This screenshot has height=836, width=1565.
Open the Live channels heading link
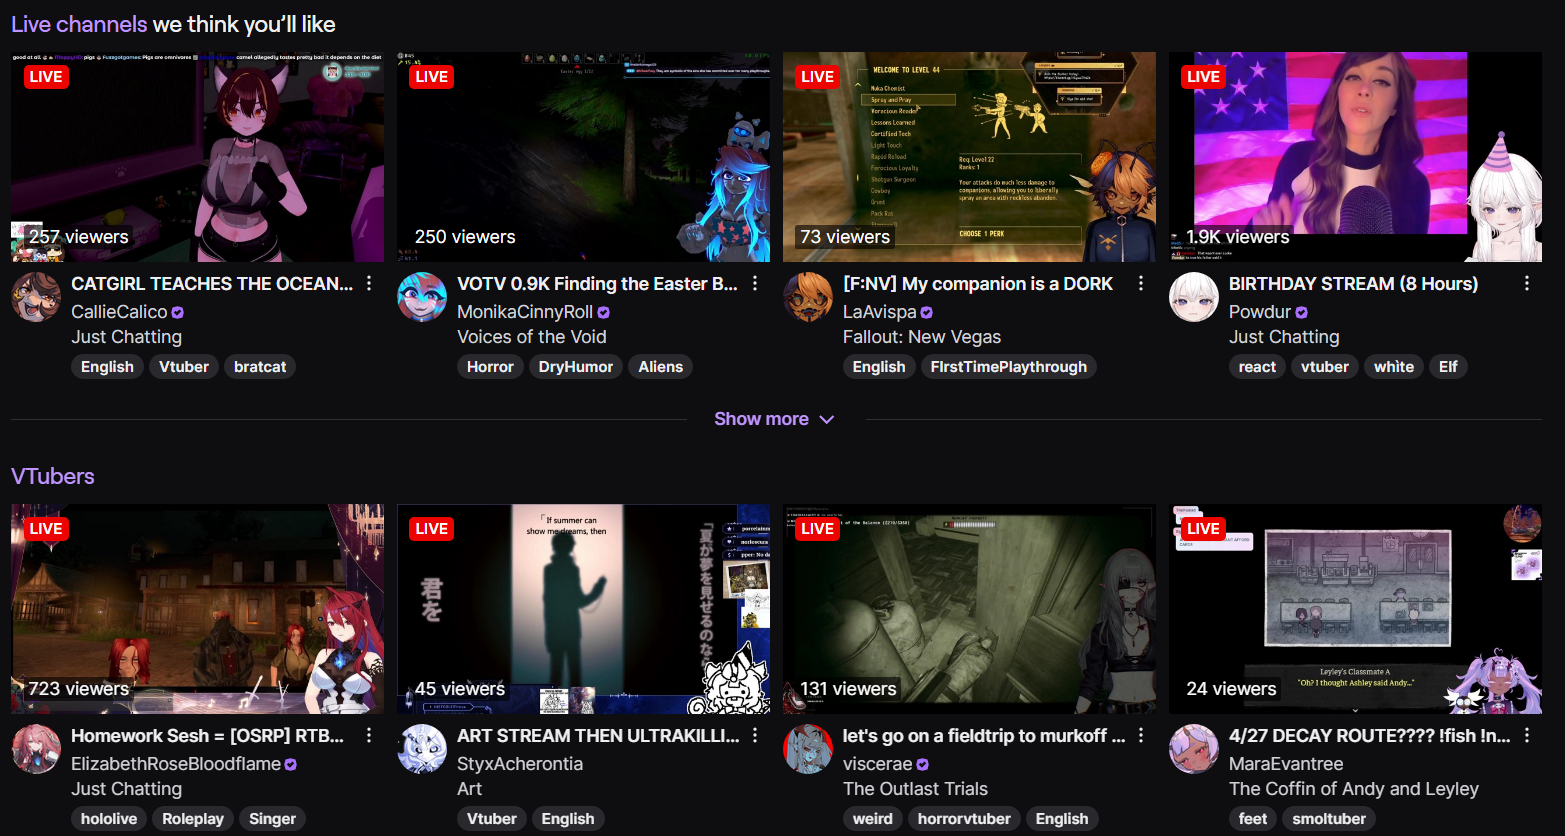(79, 24)
